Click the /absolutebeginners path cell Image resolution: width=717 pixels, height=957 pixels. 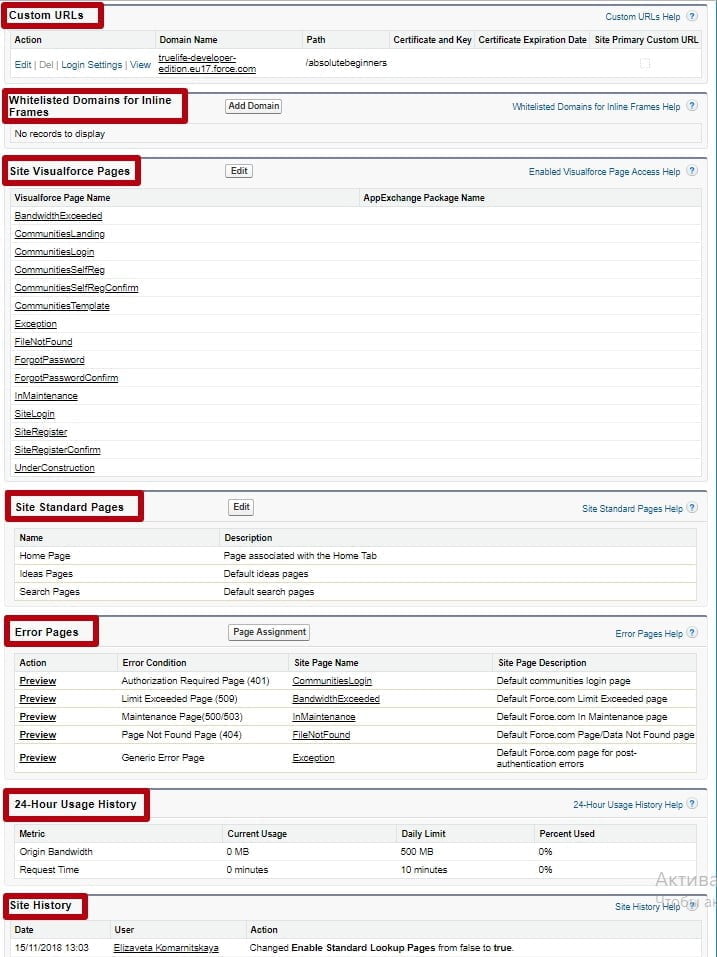pos(346,63)
